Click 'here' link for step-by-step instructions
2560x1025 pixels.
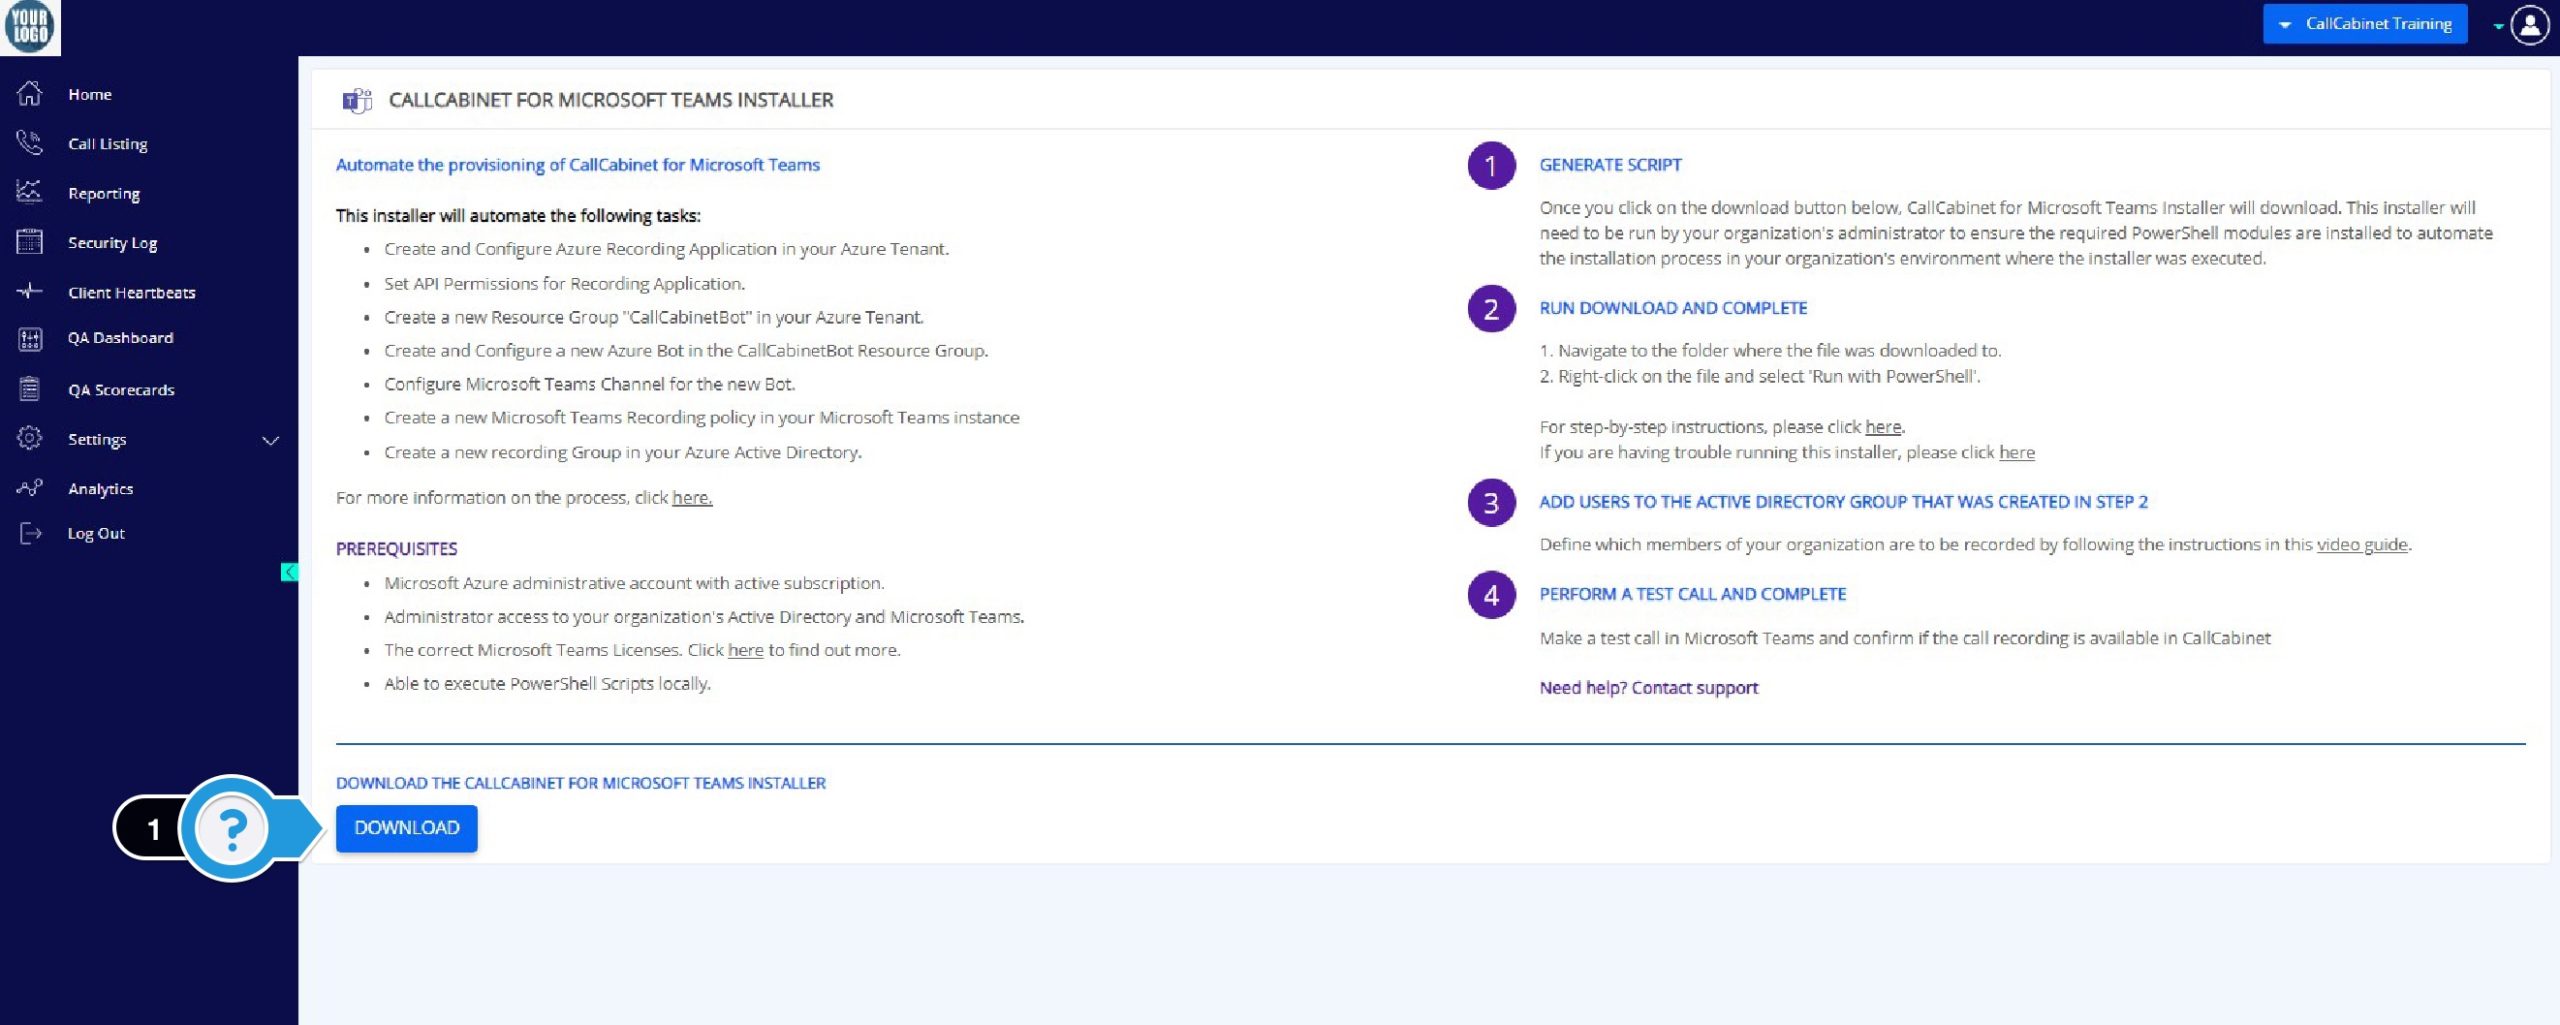(x=1883, y=427)
